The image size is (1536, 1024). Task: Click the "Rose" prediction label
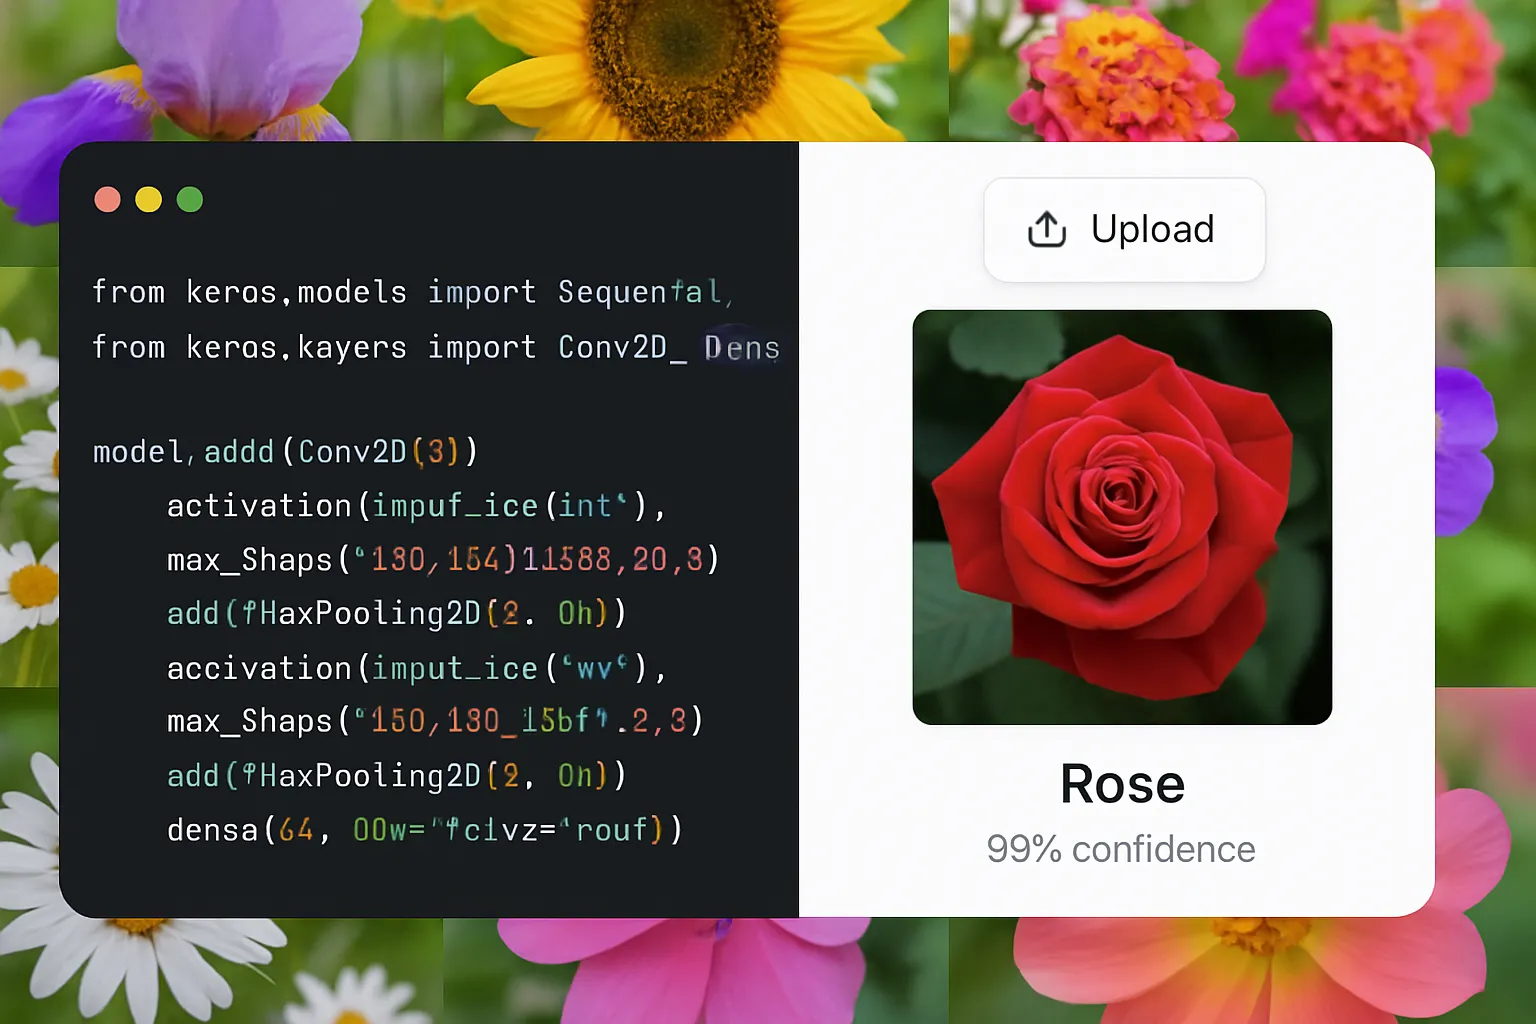point(1122,784)
